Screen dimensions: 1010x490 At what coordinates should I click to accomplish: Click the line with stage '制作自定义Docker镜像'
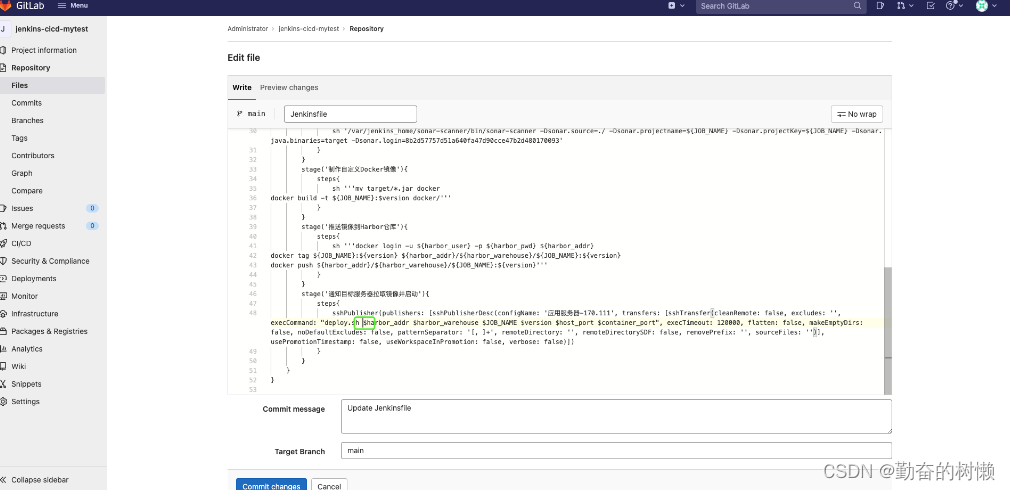(x=355, y=169)
